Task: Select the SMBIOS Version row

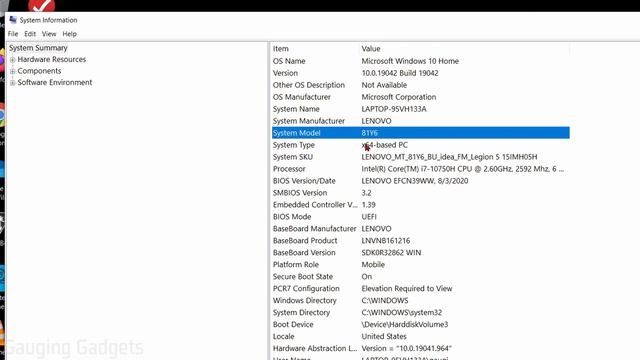Action: (420, 193)
